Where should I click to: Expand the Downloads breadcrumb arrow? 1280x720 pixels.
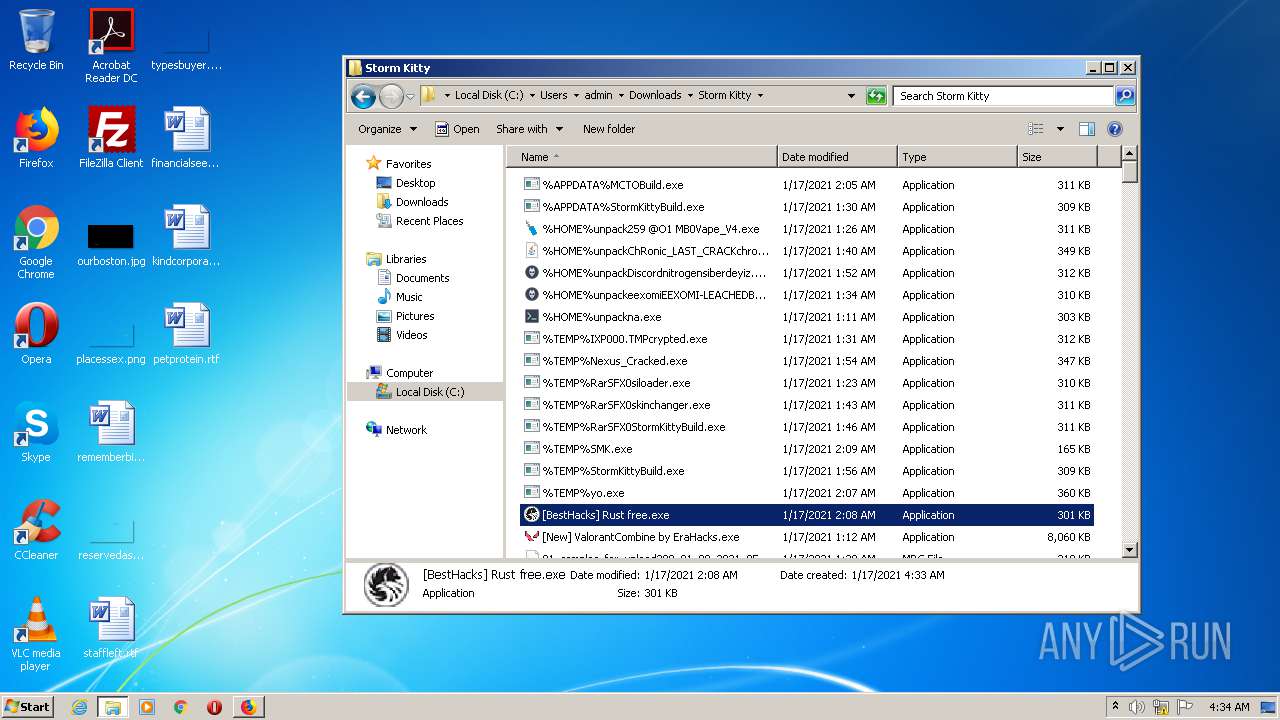pos(690,96)
